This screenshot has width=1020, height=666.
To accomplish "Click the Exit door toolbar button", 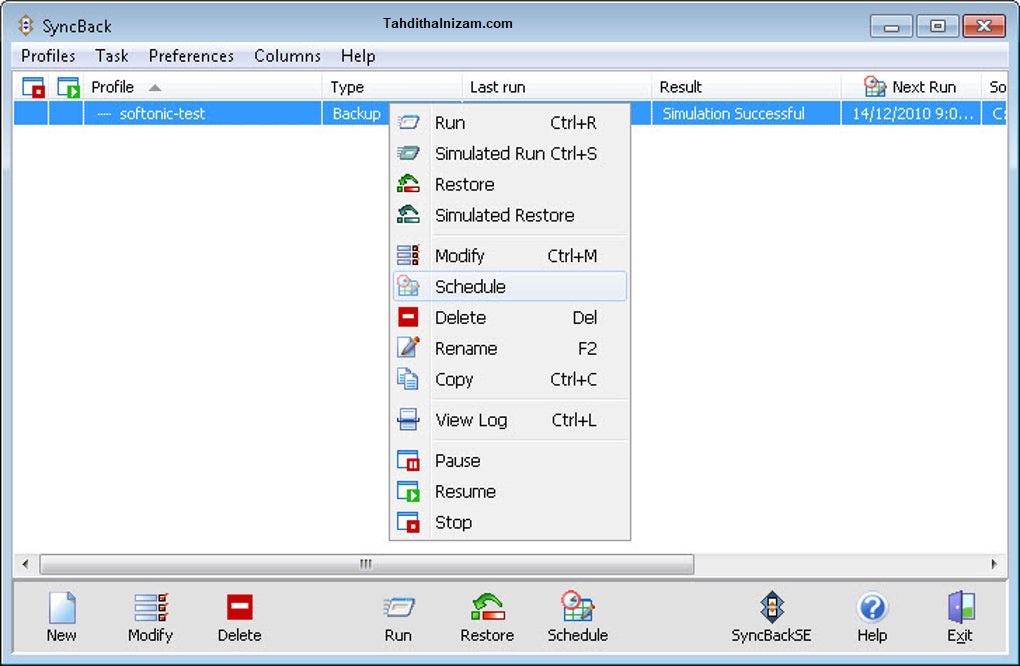I will tap(960, 617).
